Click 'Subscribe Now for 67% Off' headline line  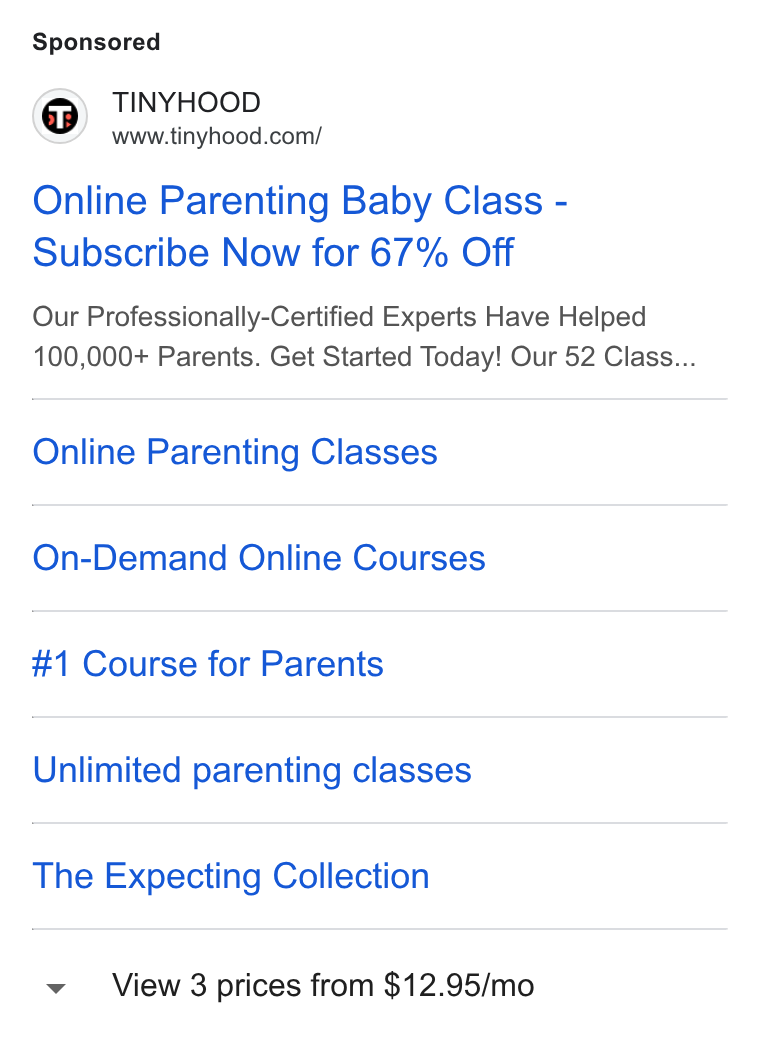pos(273,253)
